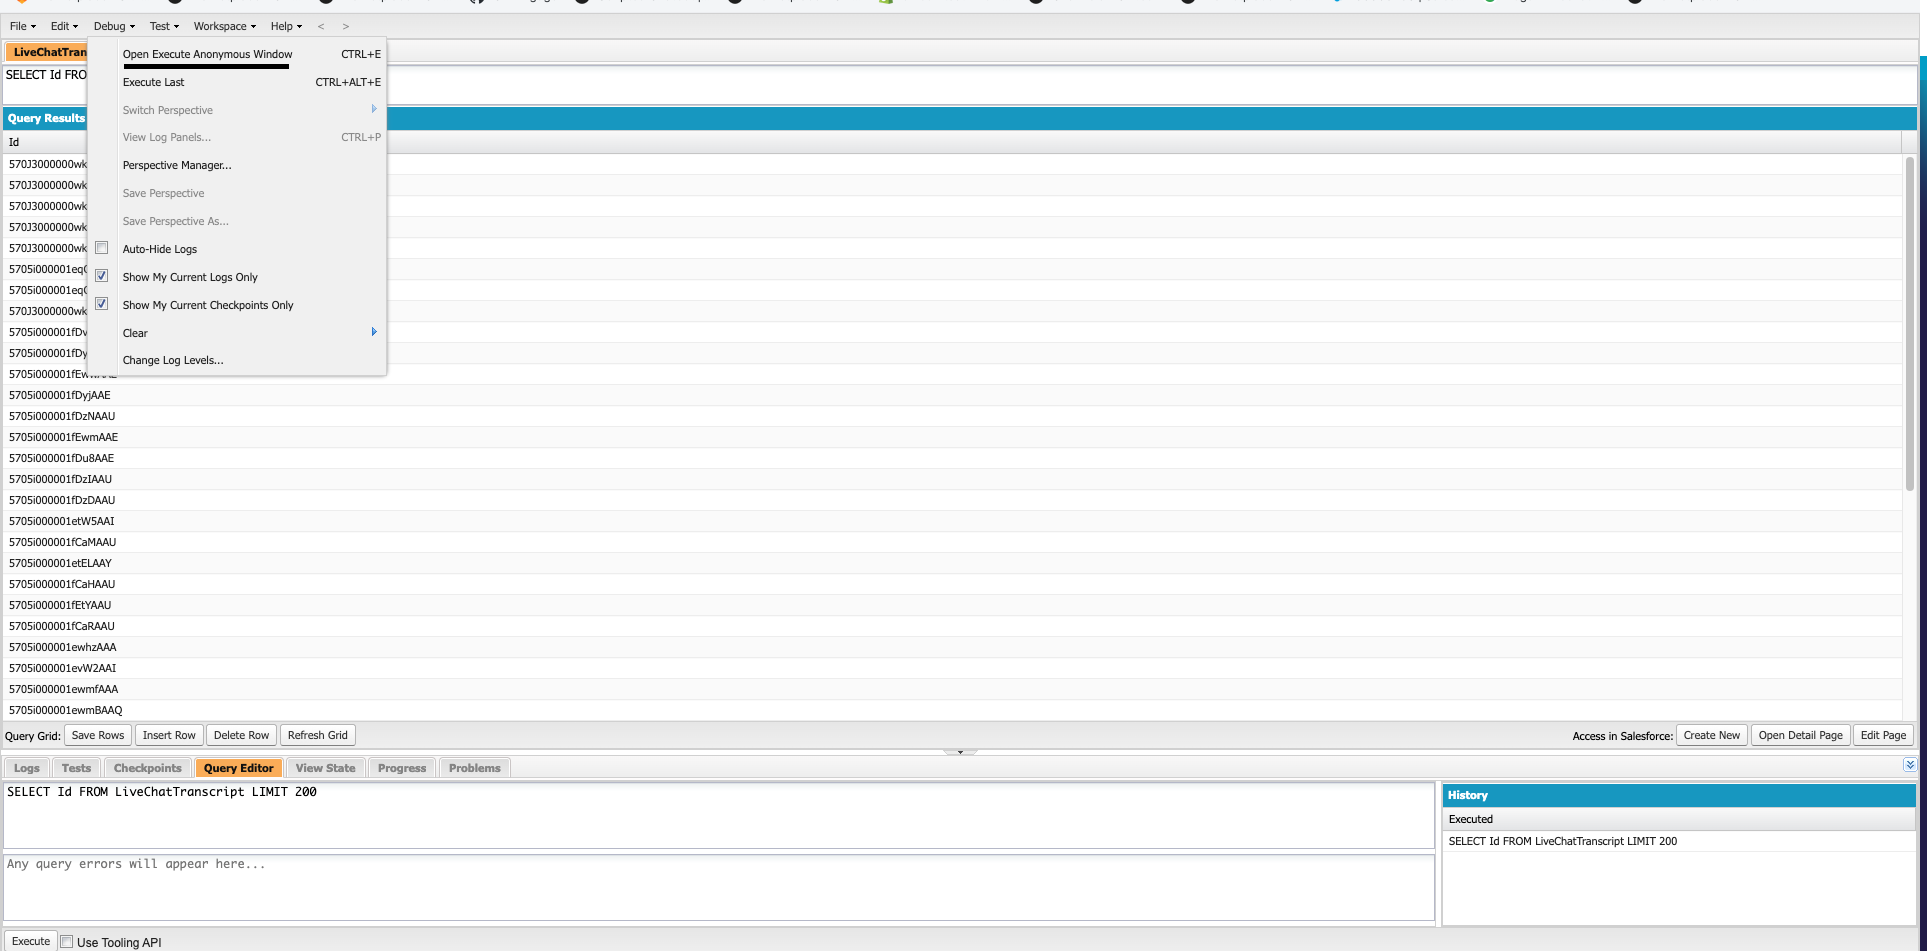Expand the Clear submenu
1927x951 pixels.
(x=237, y=333)
